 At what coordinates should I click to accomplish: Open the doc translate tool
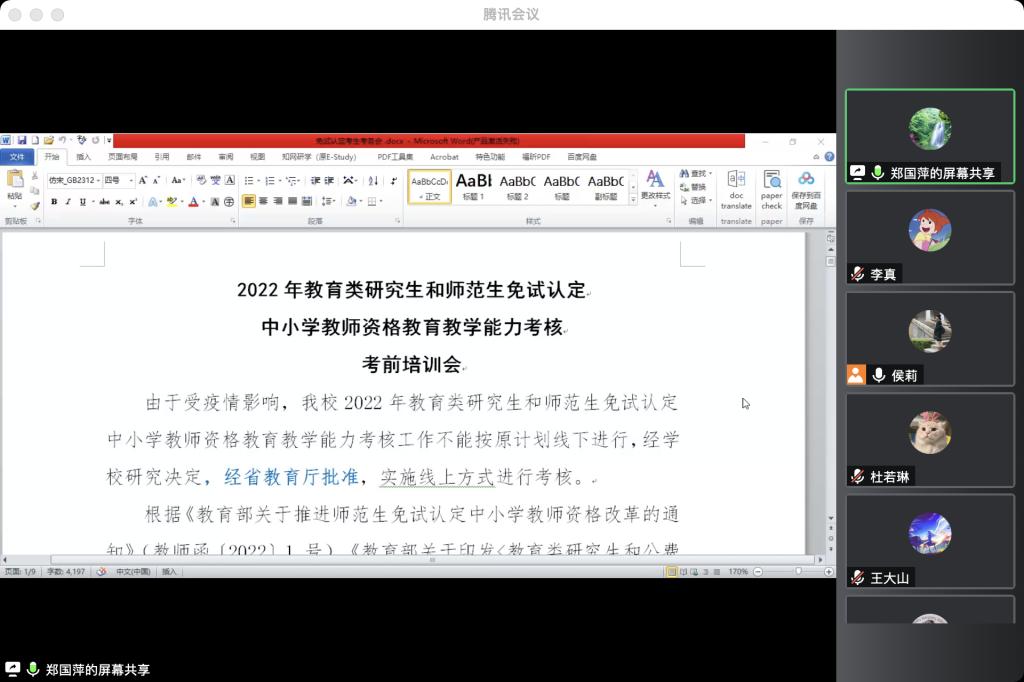(x=736, y=188)
